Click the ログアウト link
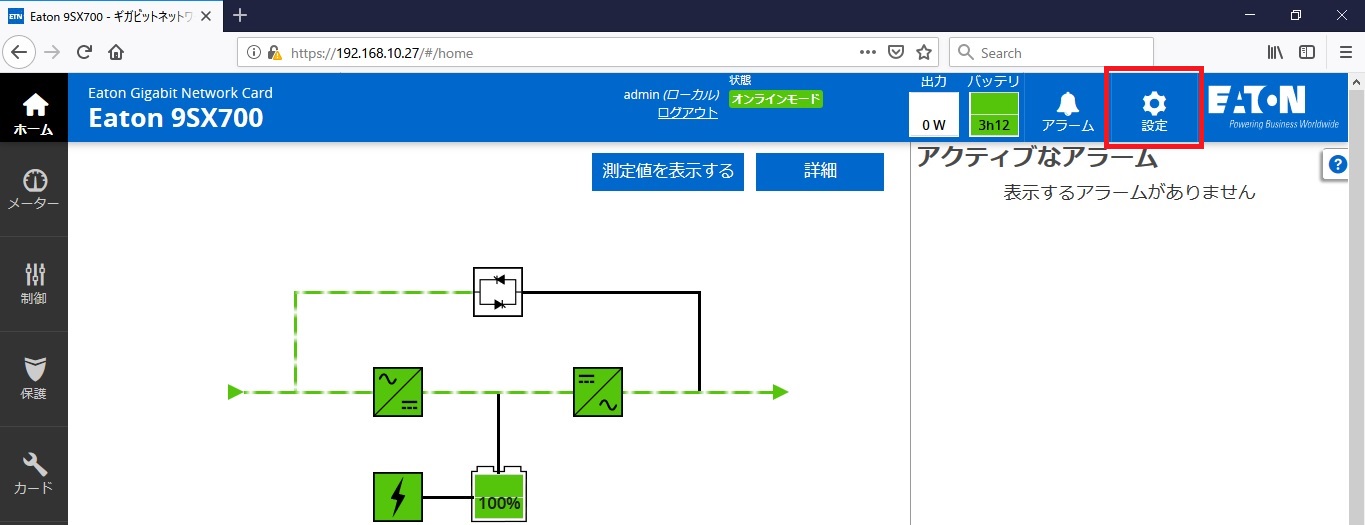Image resolution: width=1365 pixels, height=525 pixels. [x=687, y=112]
